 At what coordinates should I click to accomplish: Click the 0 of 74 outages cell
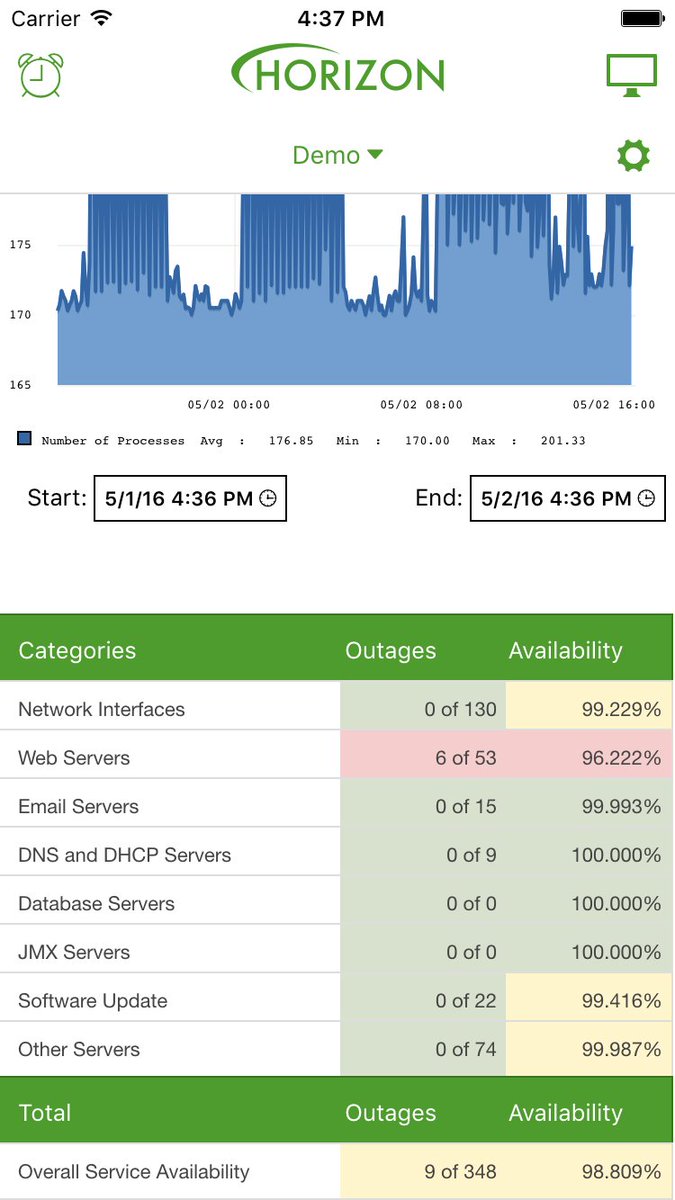coord(423,1050)
